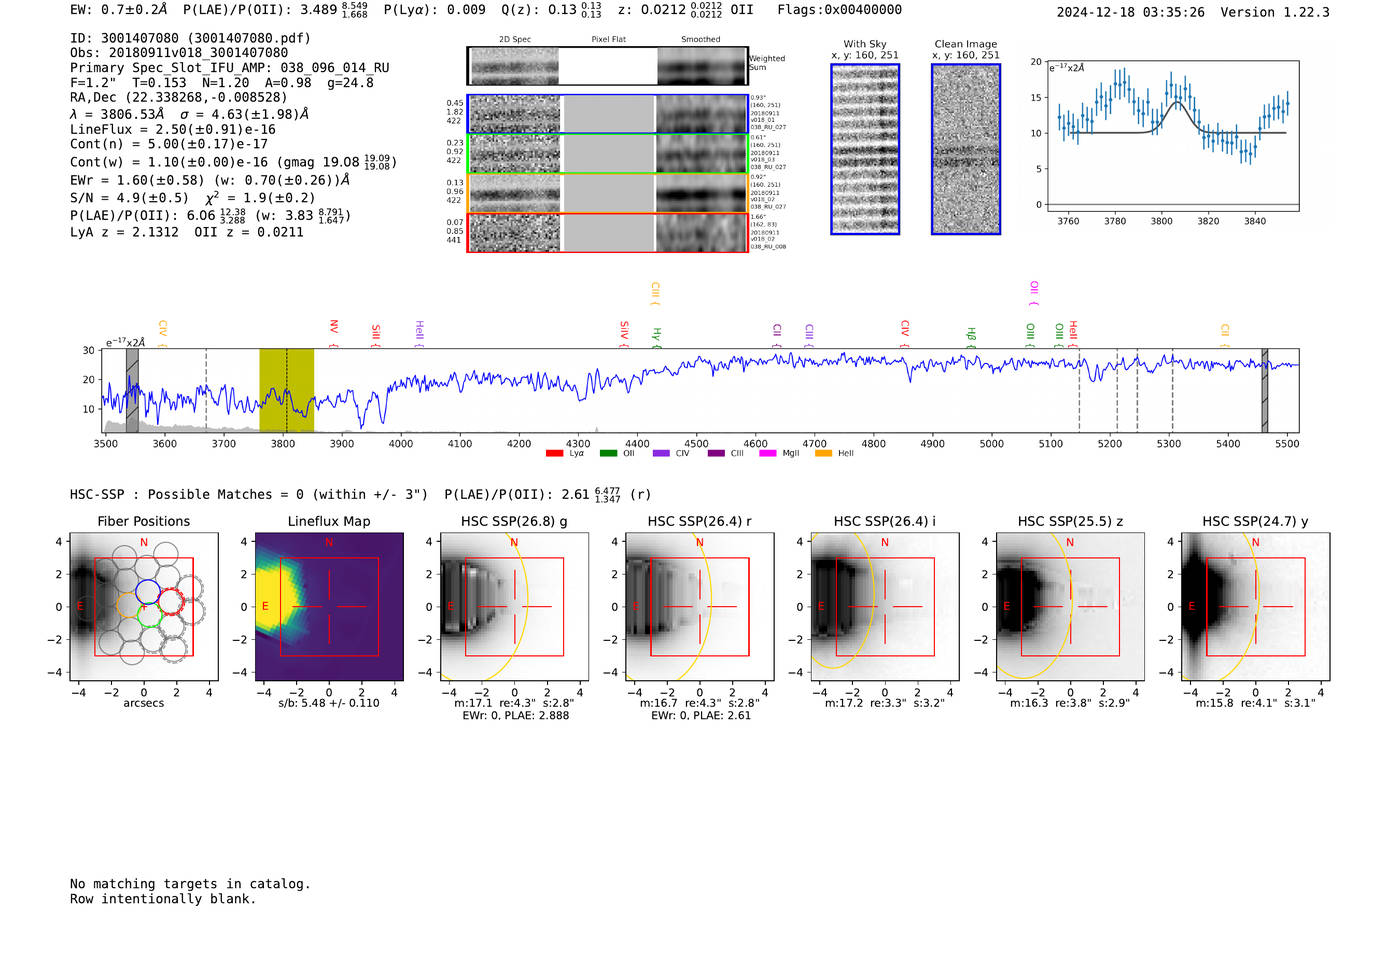Click the Gaussian emission line fit plot
Viewport: 1400px width, 953px height.
tap(1172, 135)
